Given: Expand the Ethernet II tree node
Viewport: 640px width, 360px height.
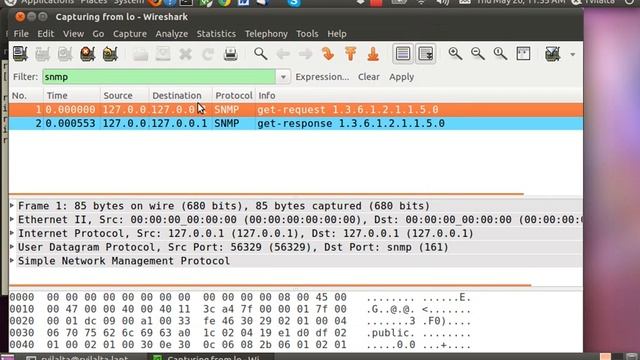Looking at the screenshot, I should [12, 219].
